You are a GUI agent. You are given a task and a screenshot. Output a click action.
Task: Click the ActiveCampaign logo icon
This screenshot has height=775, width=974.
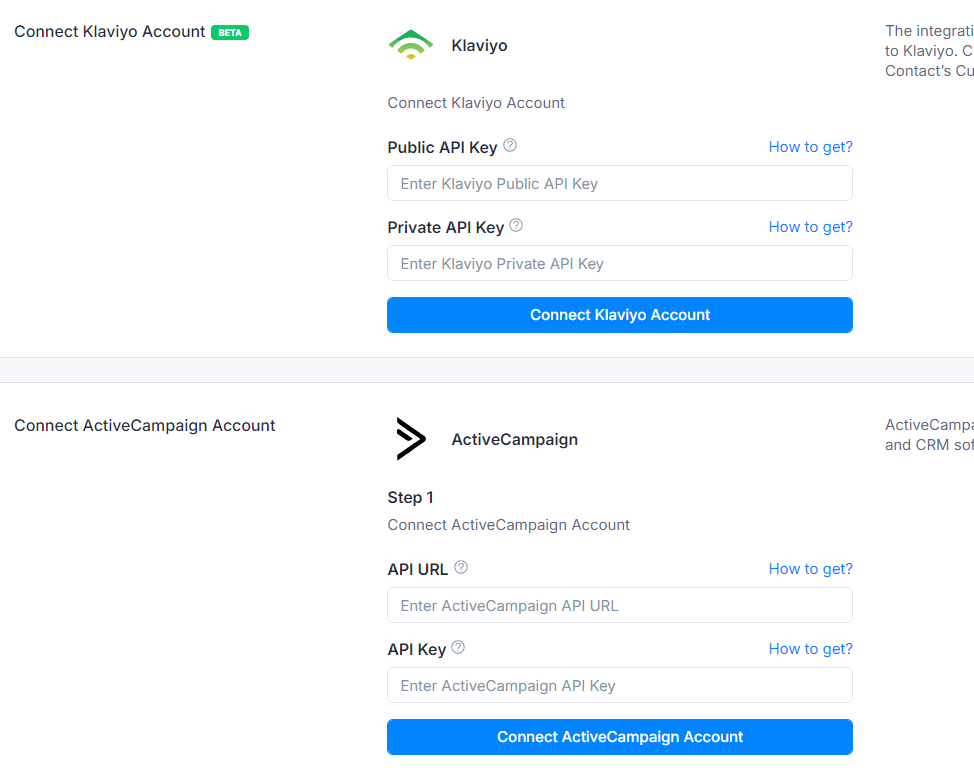point(411,439)
